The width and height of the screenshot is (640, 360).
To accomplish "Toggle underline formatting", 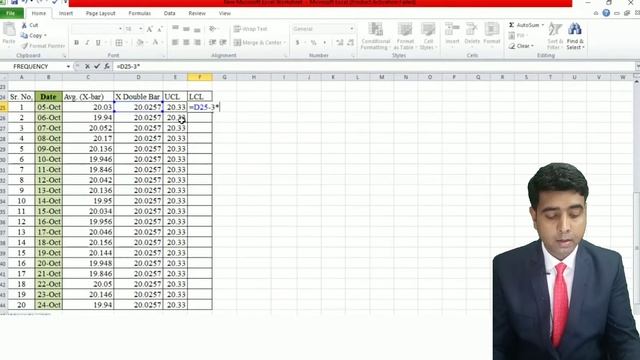I will [98, 42].
